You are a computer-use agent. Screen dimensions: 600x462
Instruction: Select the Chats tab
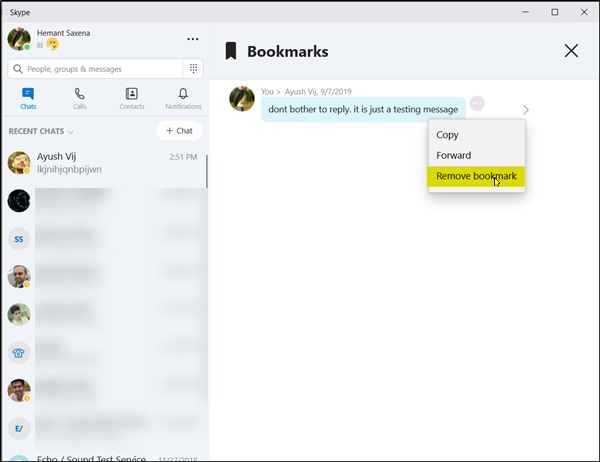28,98
